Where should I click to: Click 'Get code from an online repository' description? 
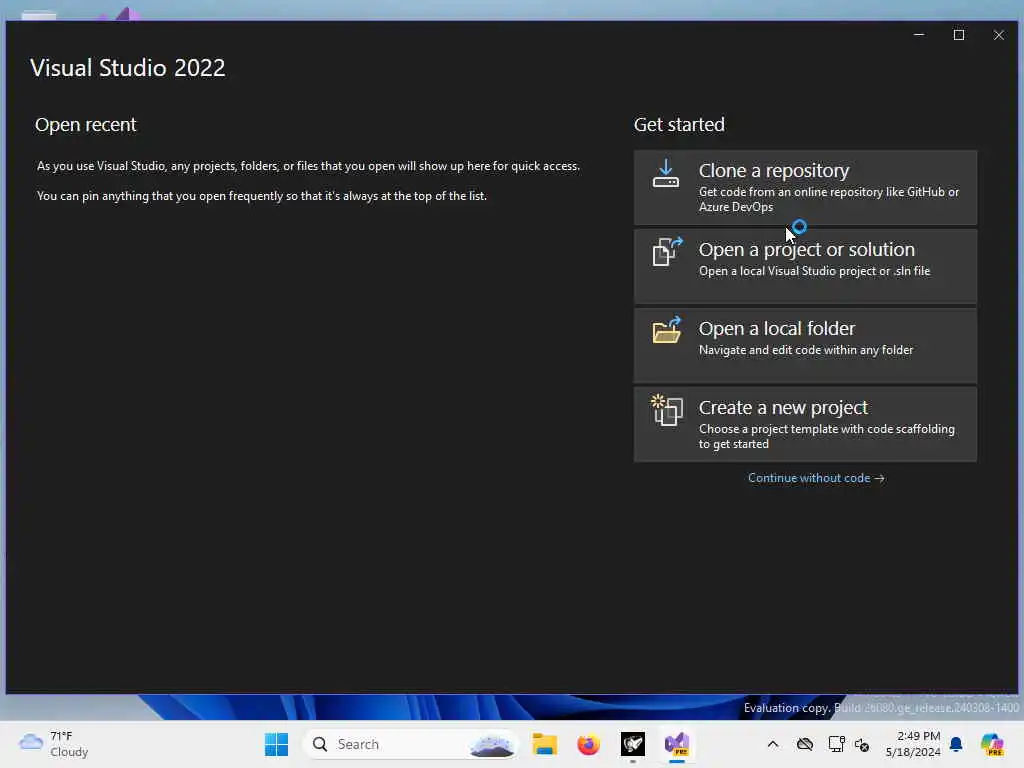829,199
